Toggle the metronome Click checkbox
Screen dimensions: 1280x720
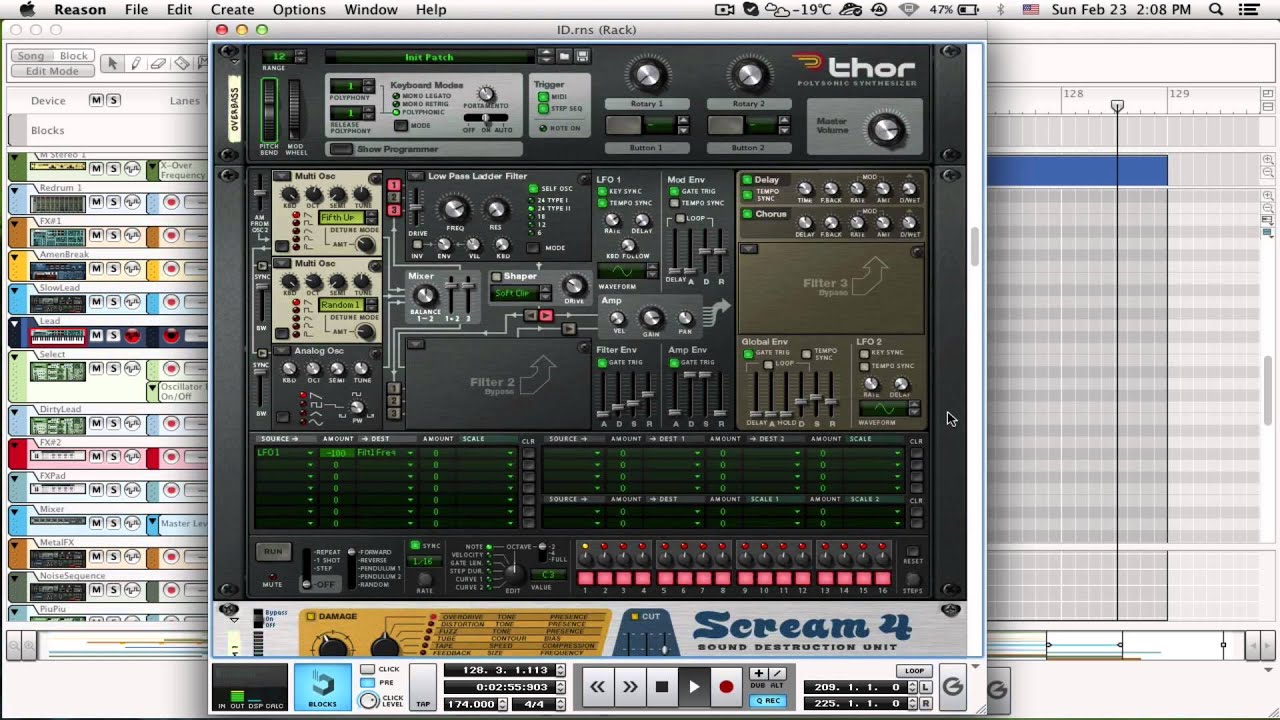368,669
